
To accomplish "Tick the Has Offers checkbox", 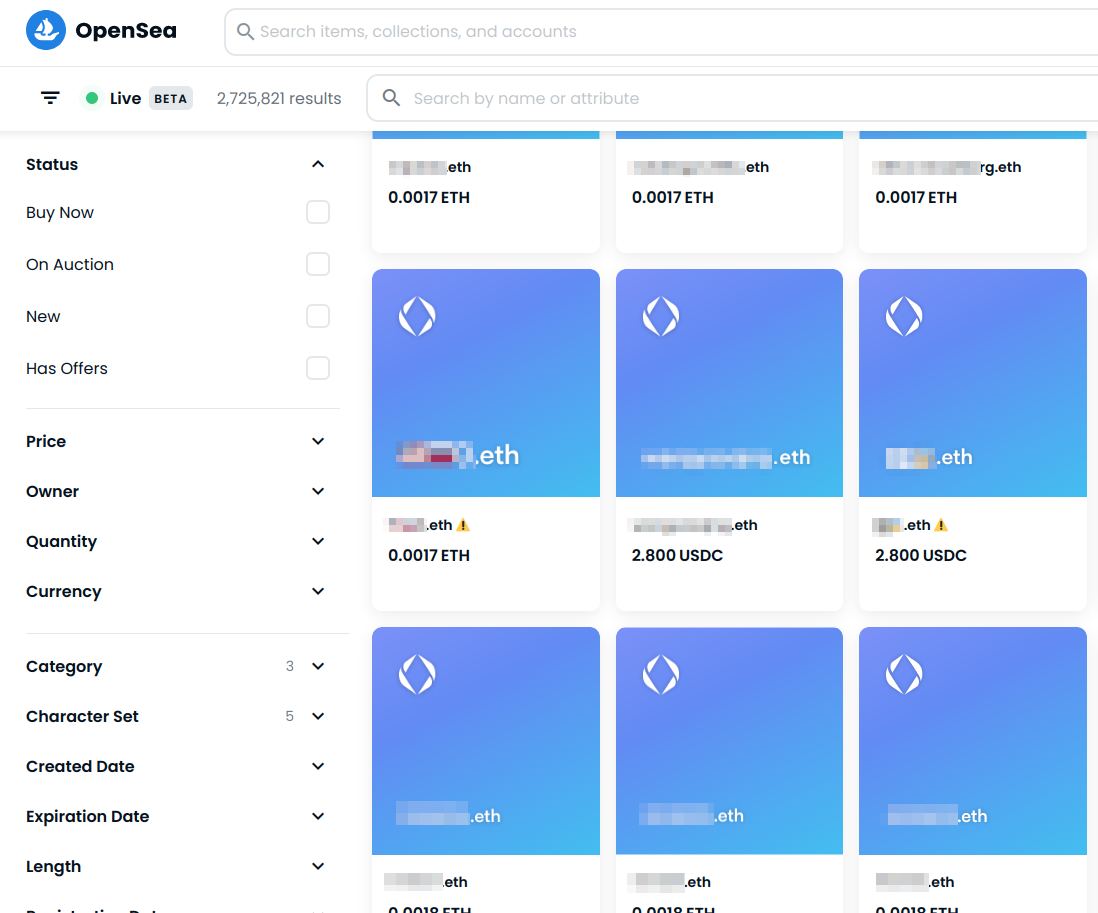I will 318,368.
